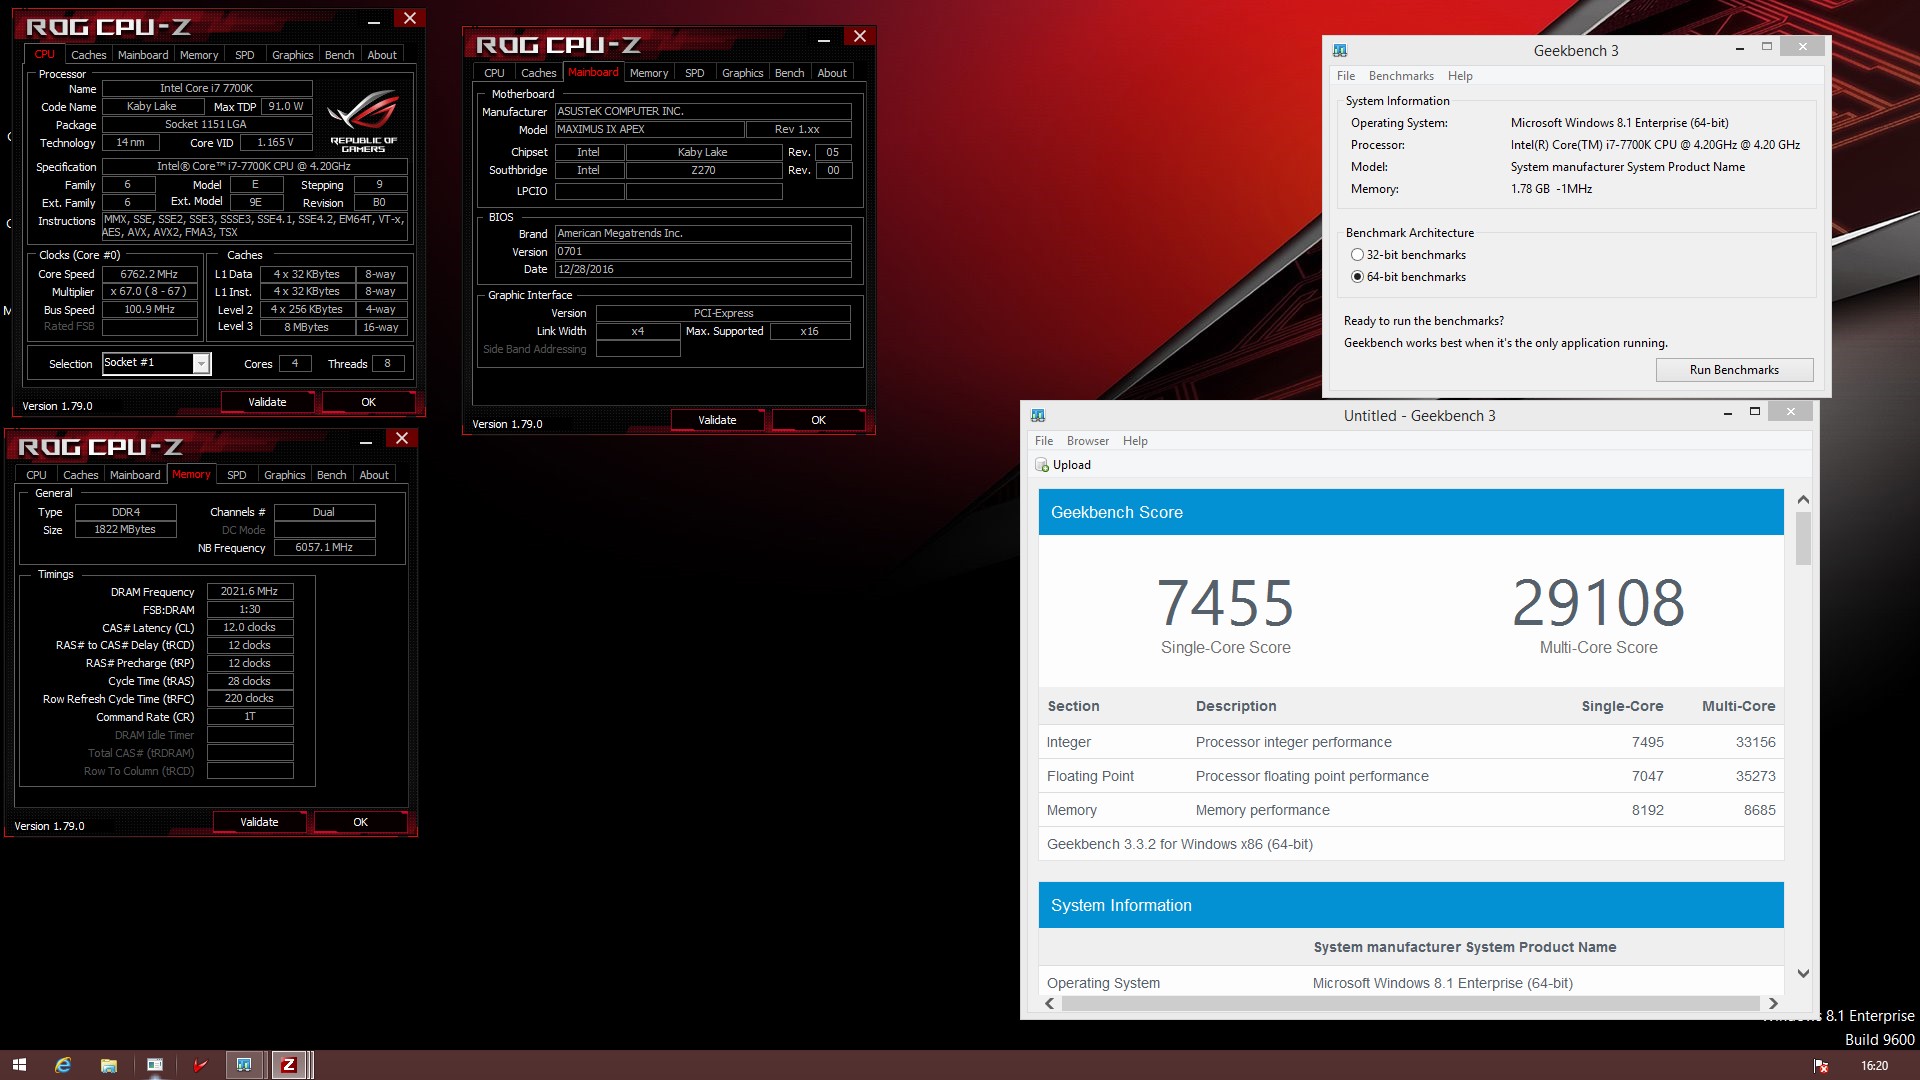This screenshot has width=1920, height=1080.
Task: Click Validate in the CPU tab window
Action: [x=267, y=402]
